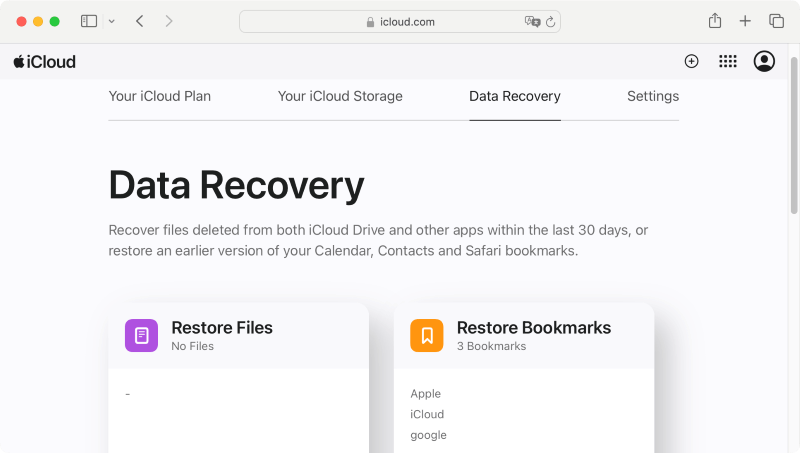Go back with the back arrow

pos(140,21)
